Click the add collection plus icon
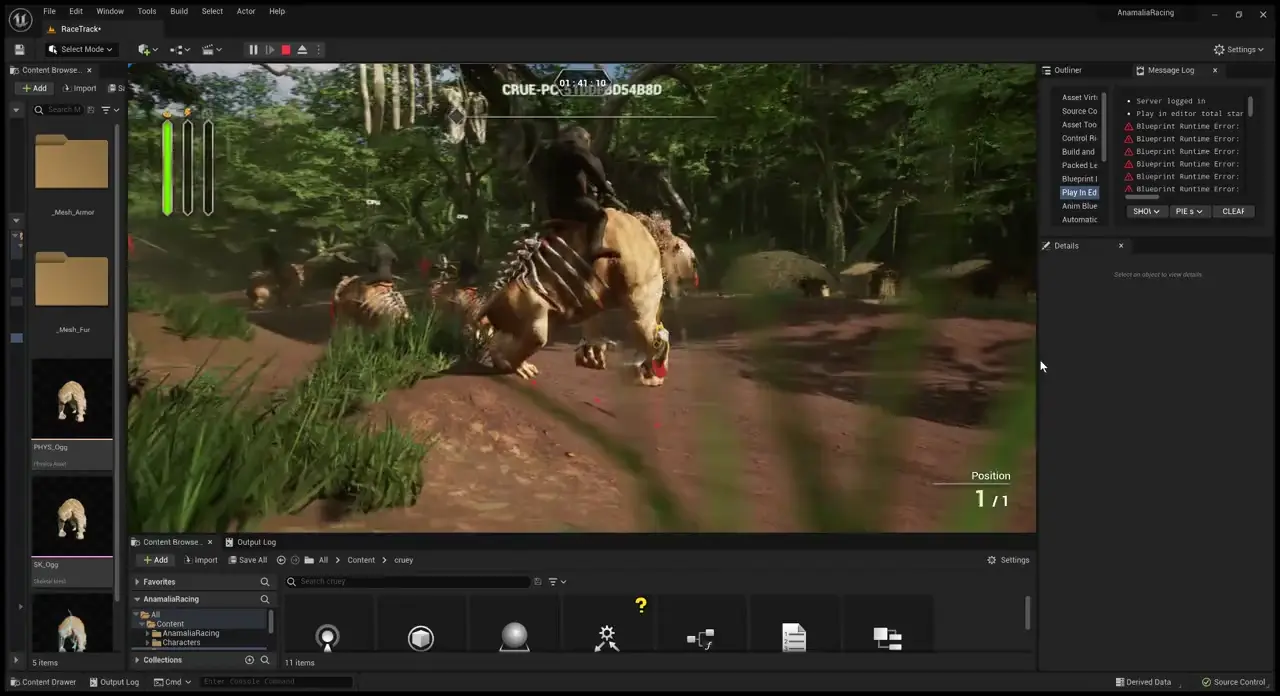This screenshot has width=1280, height=696. tap(249, 660)
